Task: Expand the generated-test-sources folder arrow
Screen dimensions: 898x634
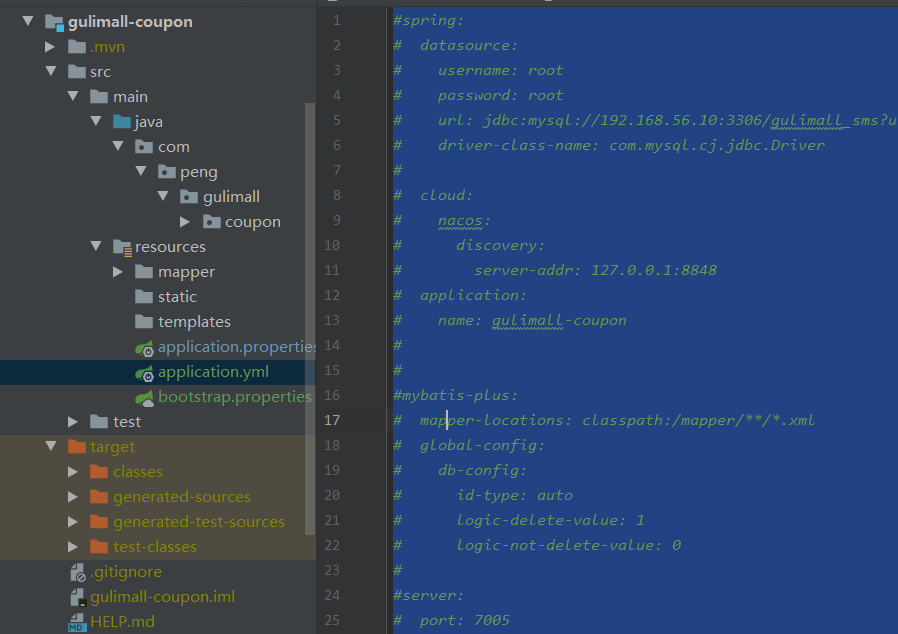Action: [x=73, y=522]
